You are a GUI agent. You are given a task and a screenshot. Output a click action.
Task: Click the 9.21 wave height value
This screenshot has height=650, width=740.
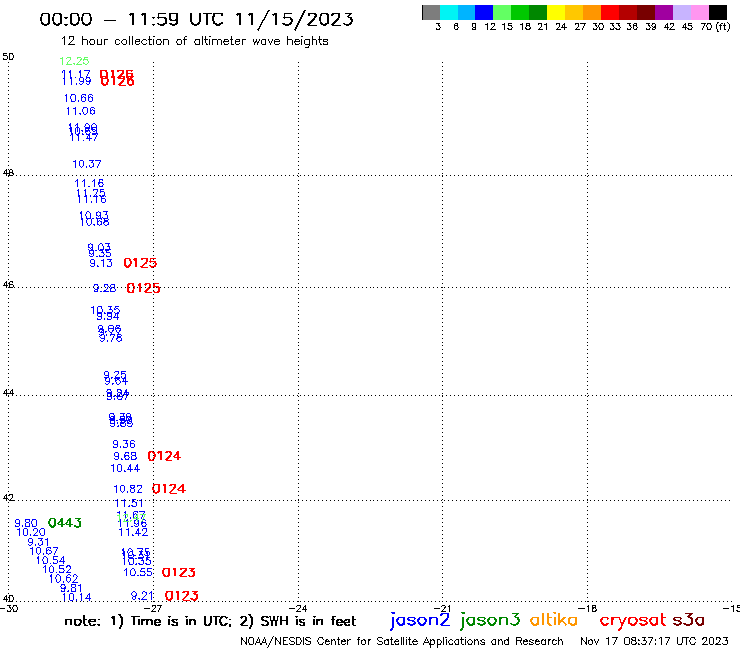tap(142, 596)
